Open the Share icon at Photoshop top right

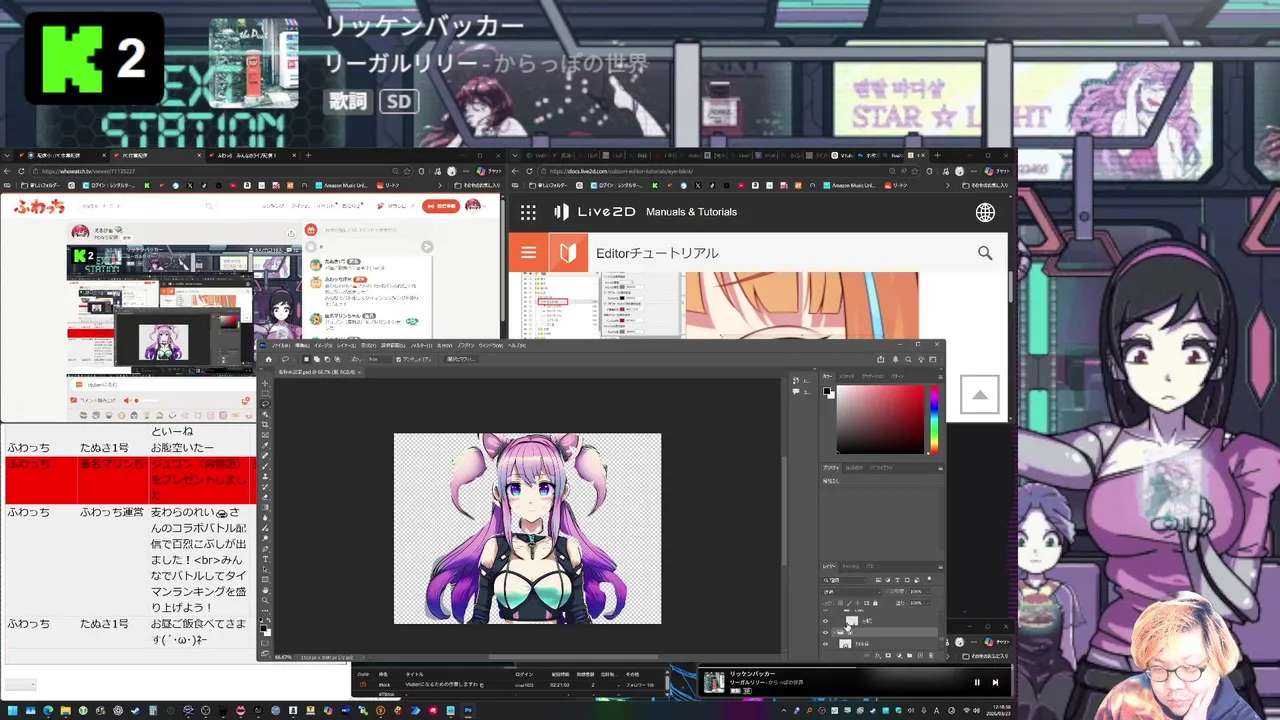coord(881,359)
